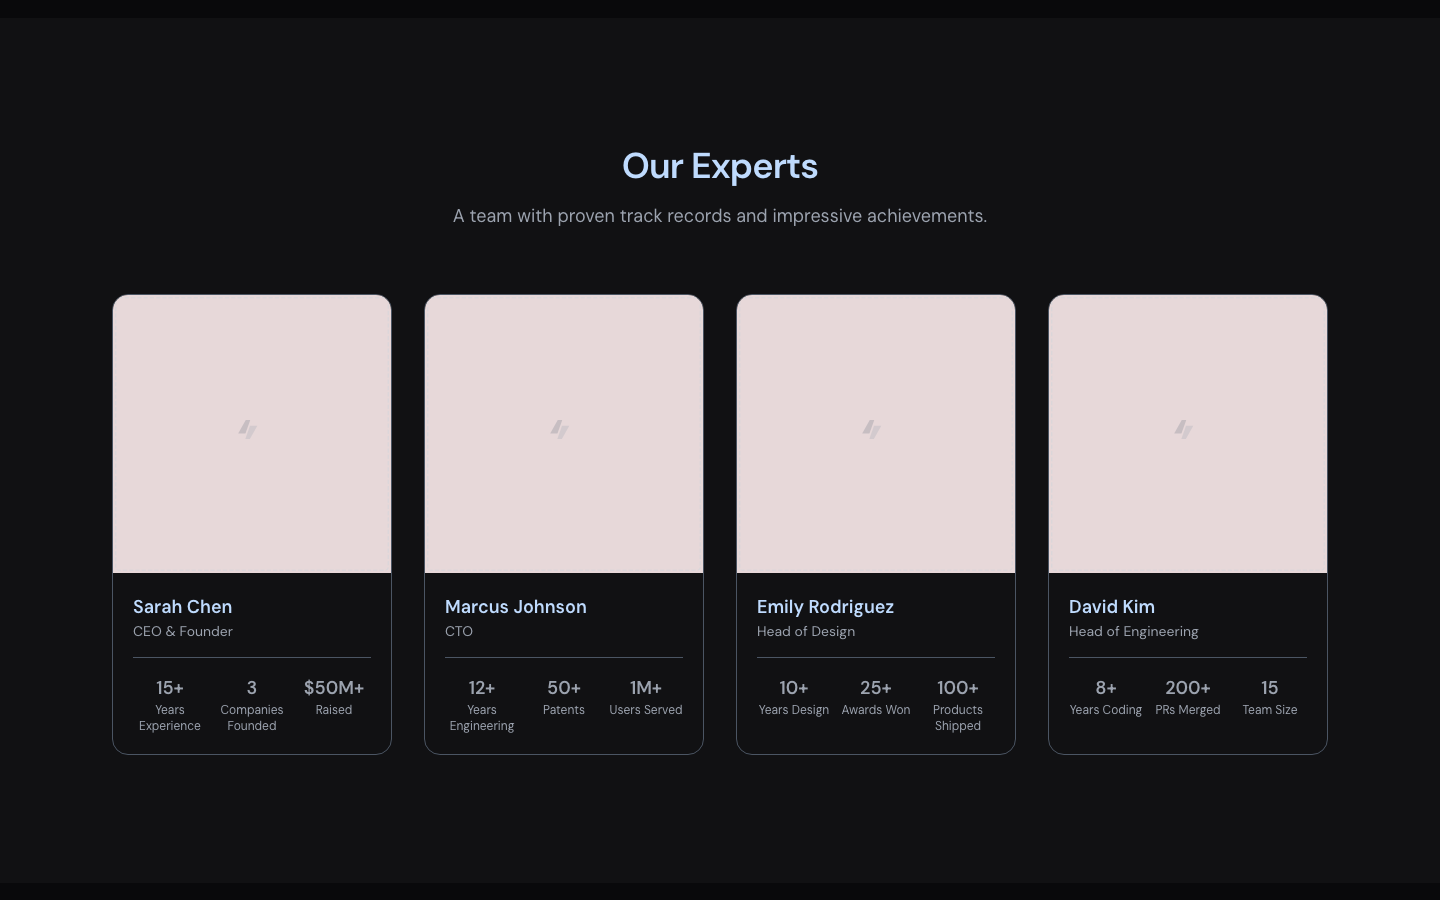Click the 3 Companies Founded stat
Viewport: 1440px width, 900px height.
(x=252, y=705)
